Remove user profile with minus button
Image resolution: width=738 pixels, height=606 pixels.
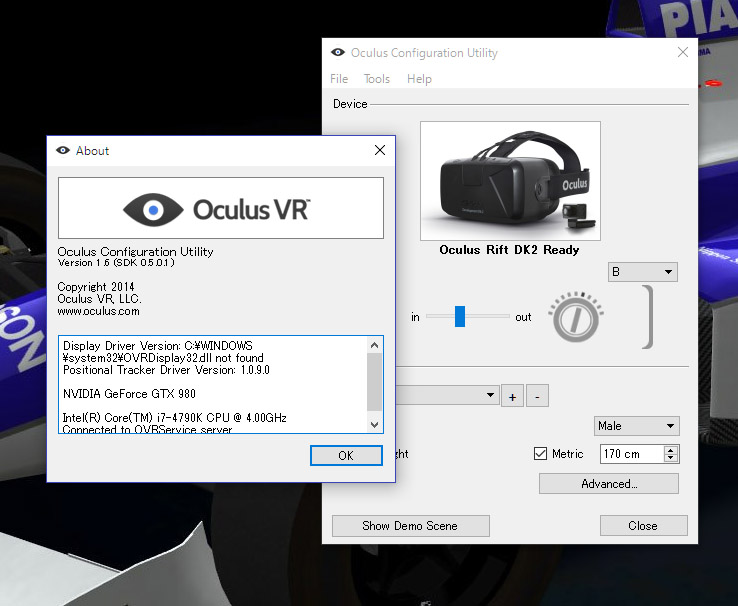[x=537, y=396]
